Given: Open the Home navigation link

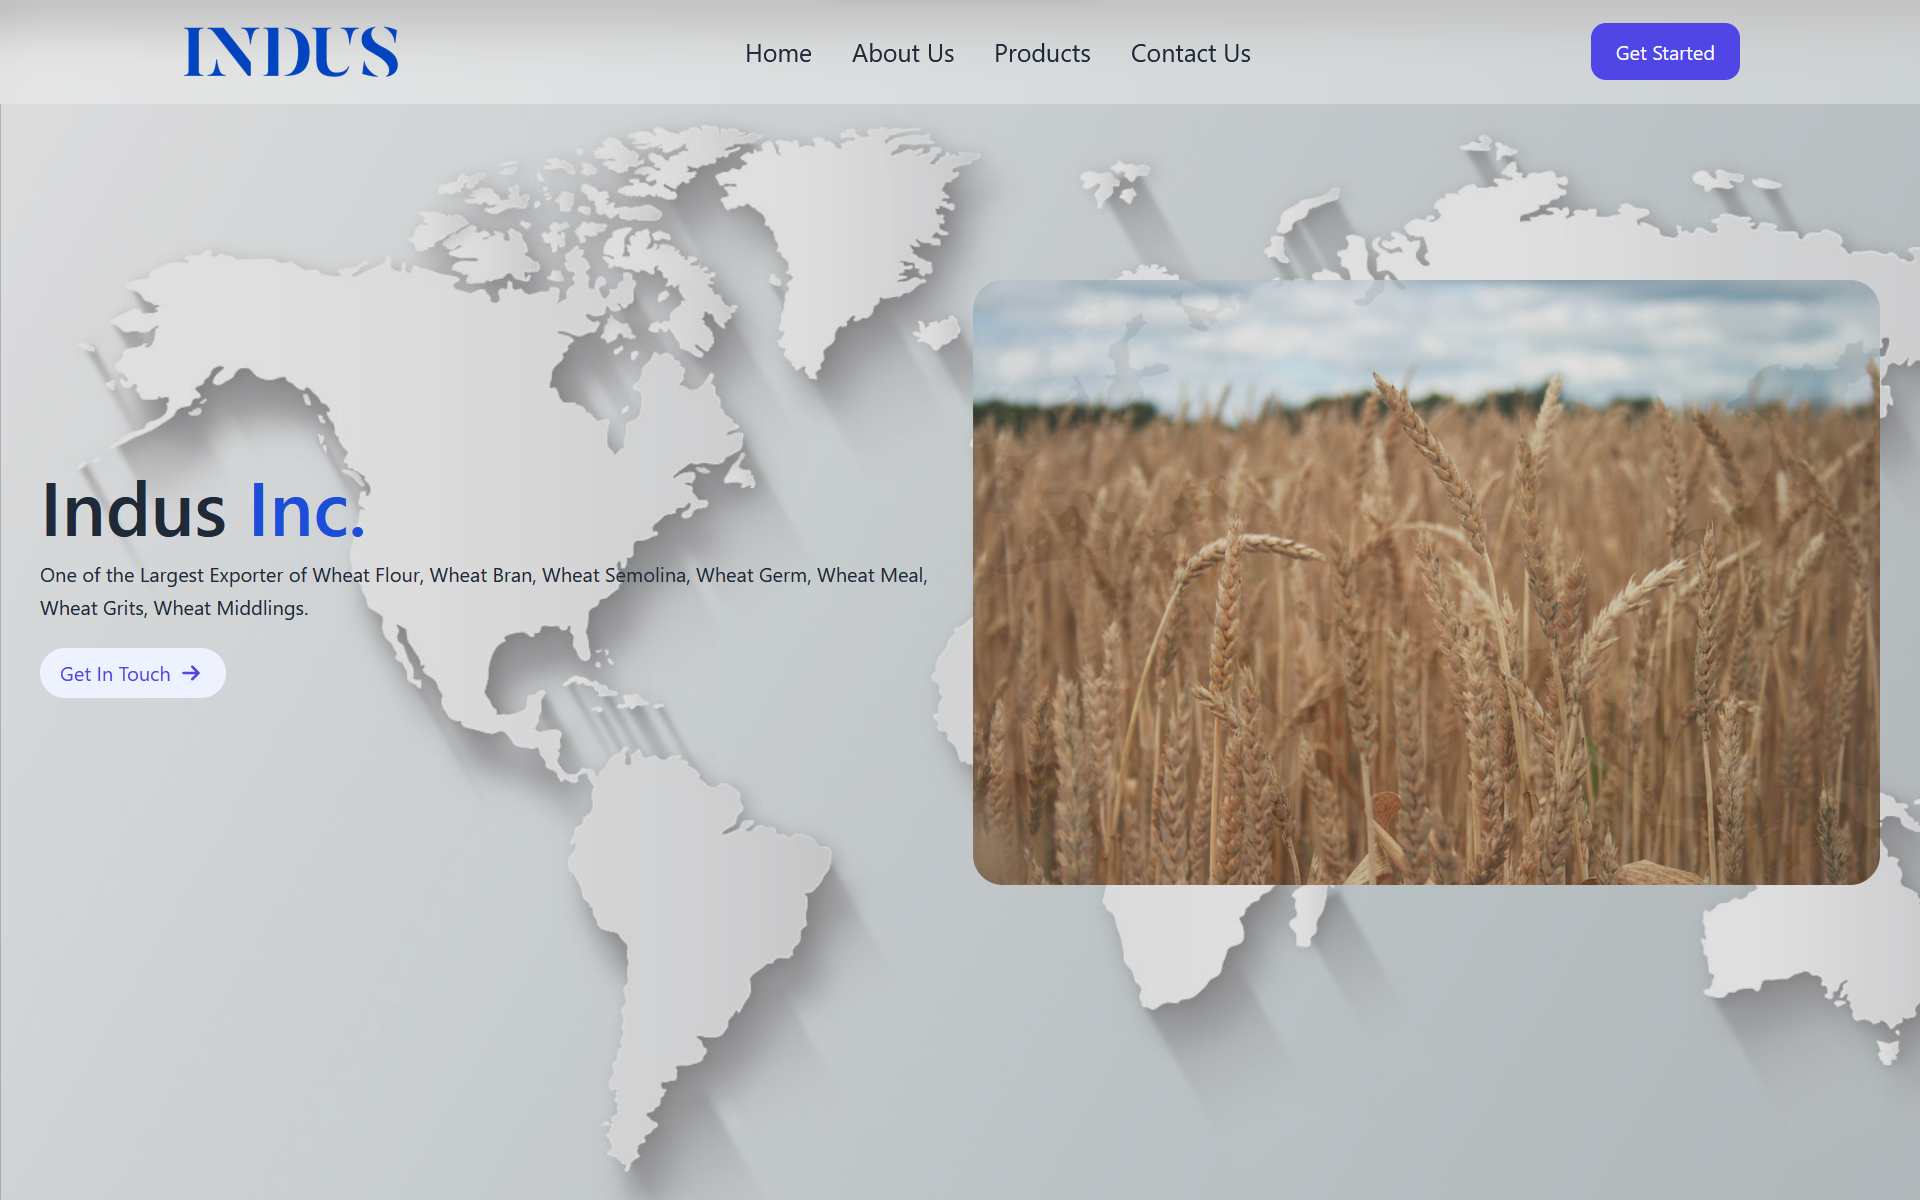Looking at the screenshot, I should [x=778, y=53].
